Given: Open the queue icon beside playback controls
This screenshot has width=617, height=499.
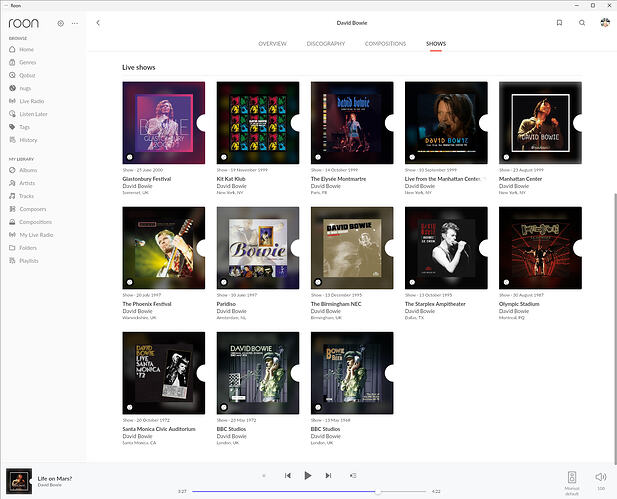Looking at the screenshot, I should [x=353, y=476].
